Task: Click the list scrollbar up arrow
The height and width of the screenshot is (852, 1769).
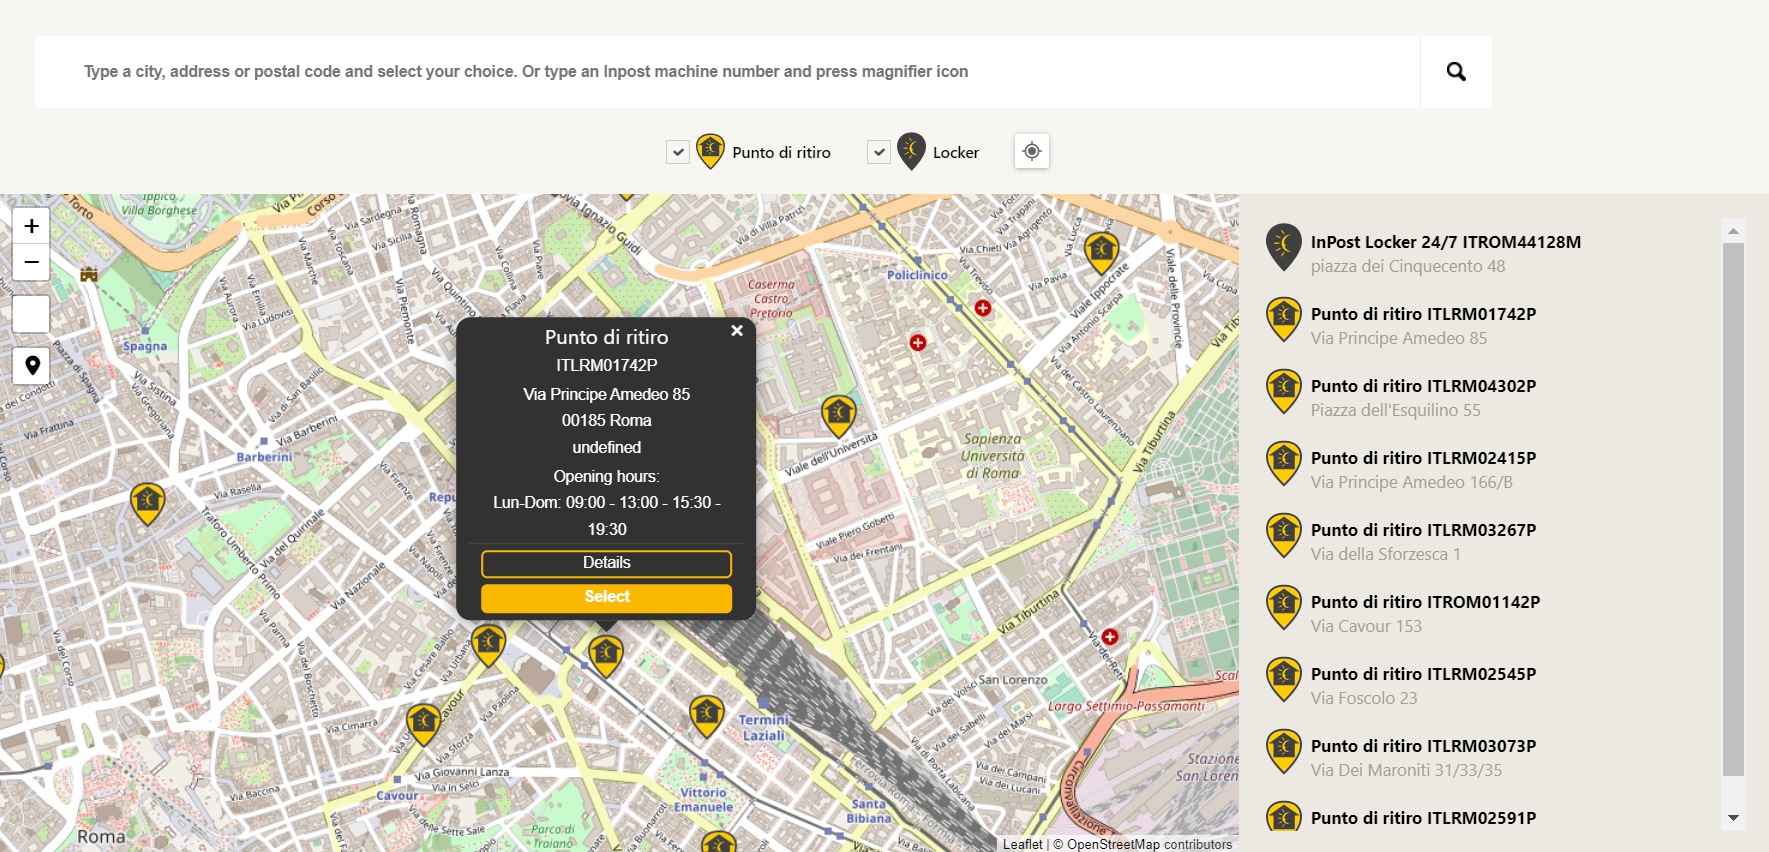Action: click(1733, 230)
